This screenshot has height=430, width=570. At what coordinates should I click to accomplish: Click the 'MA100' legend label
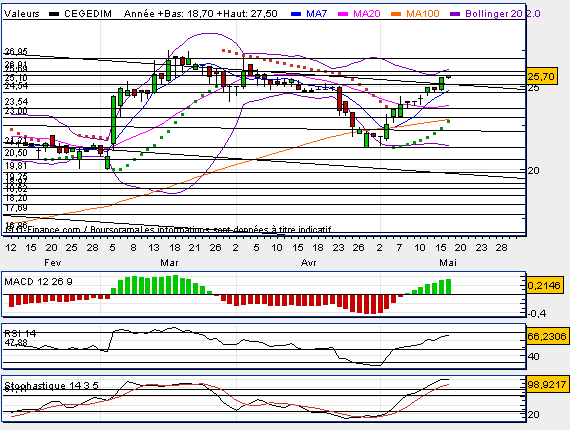(x=422, y=14)
